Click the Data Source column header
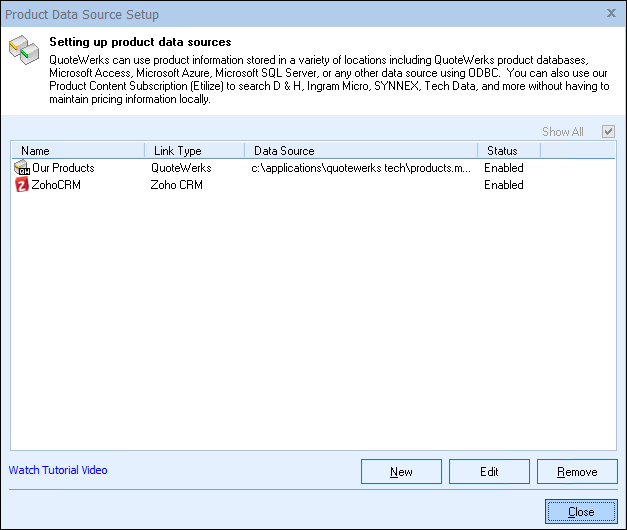 coord(360,151)
